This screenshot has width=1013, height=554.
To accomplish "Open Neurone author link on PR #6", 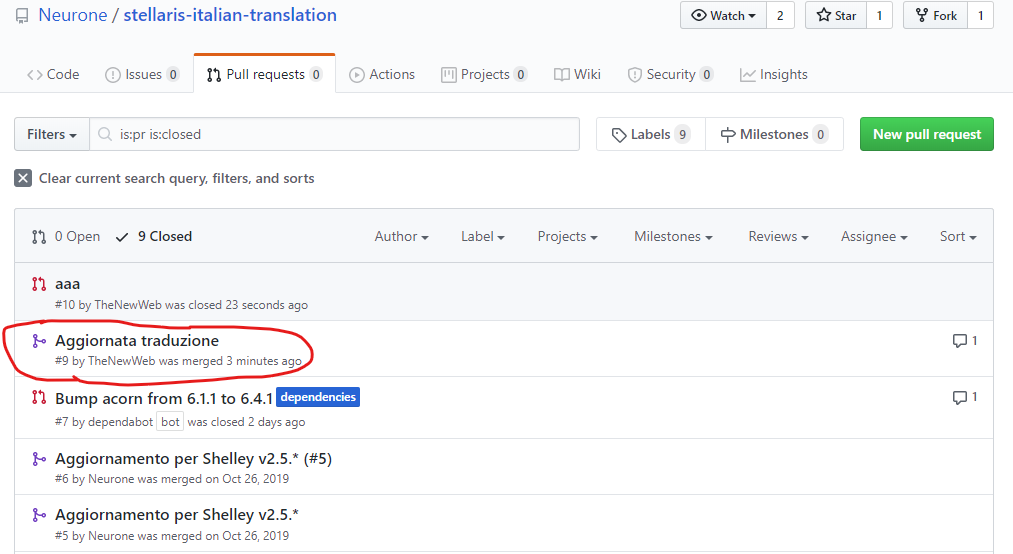I will click(x=111, y=479).
